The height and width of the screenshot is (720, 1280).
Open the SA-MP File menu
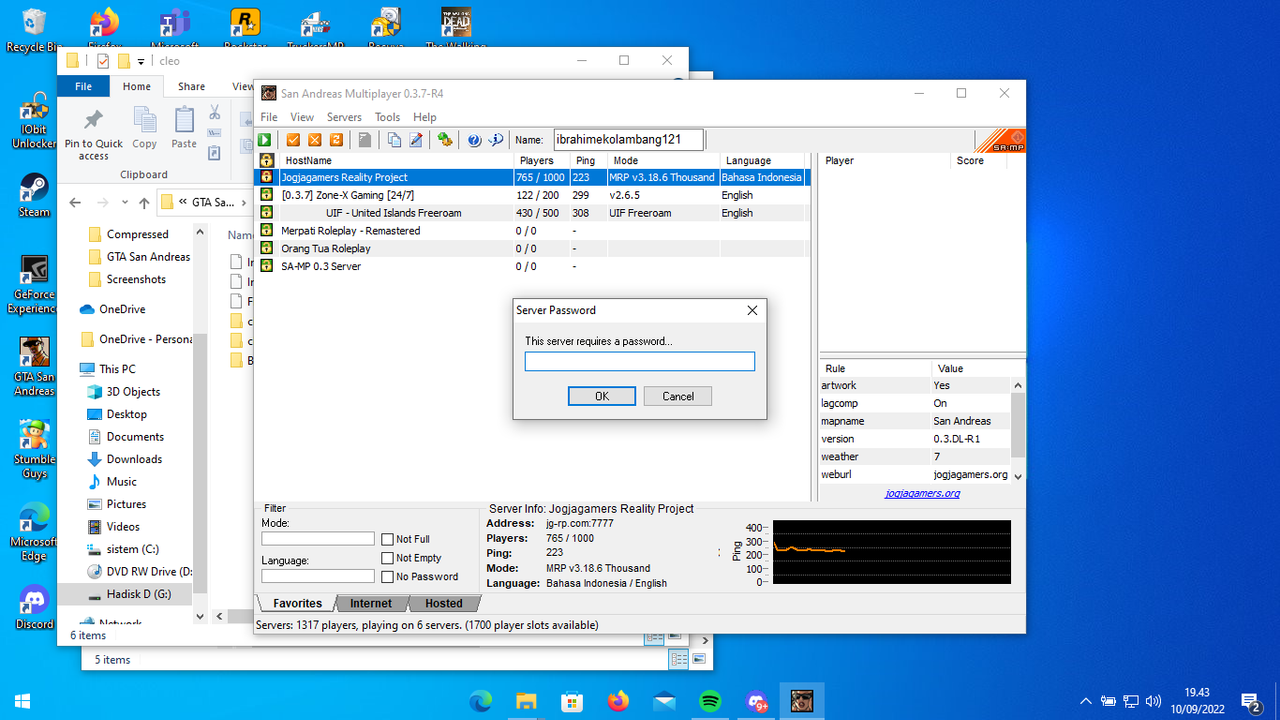[x=269, y=117]
